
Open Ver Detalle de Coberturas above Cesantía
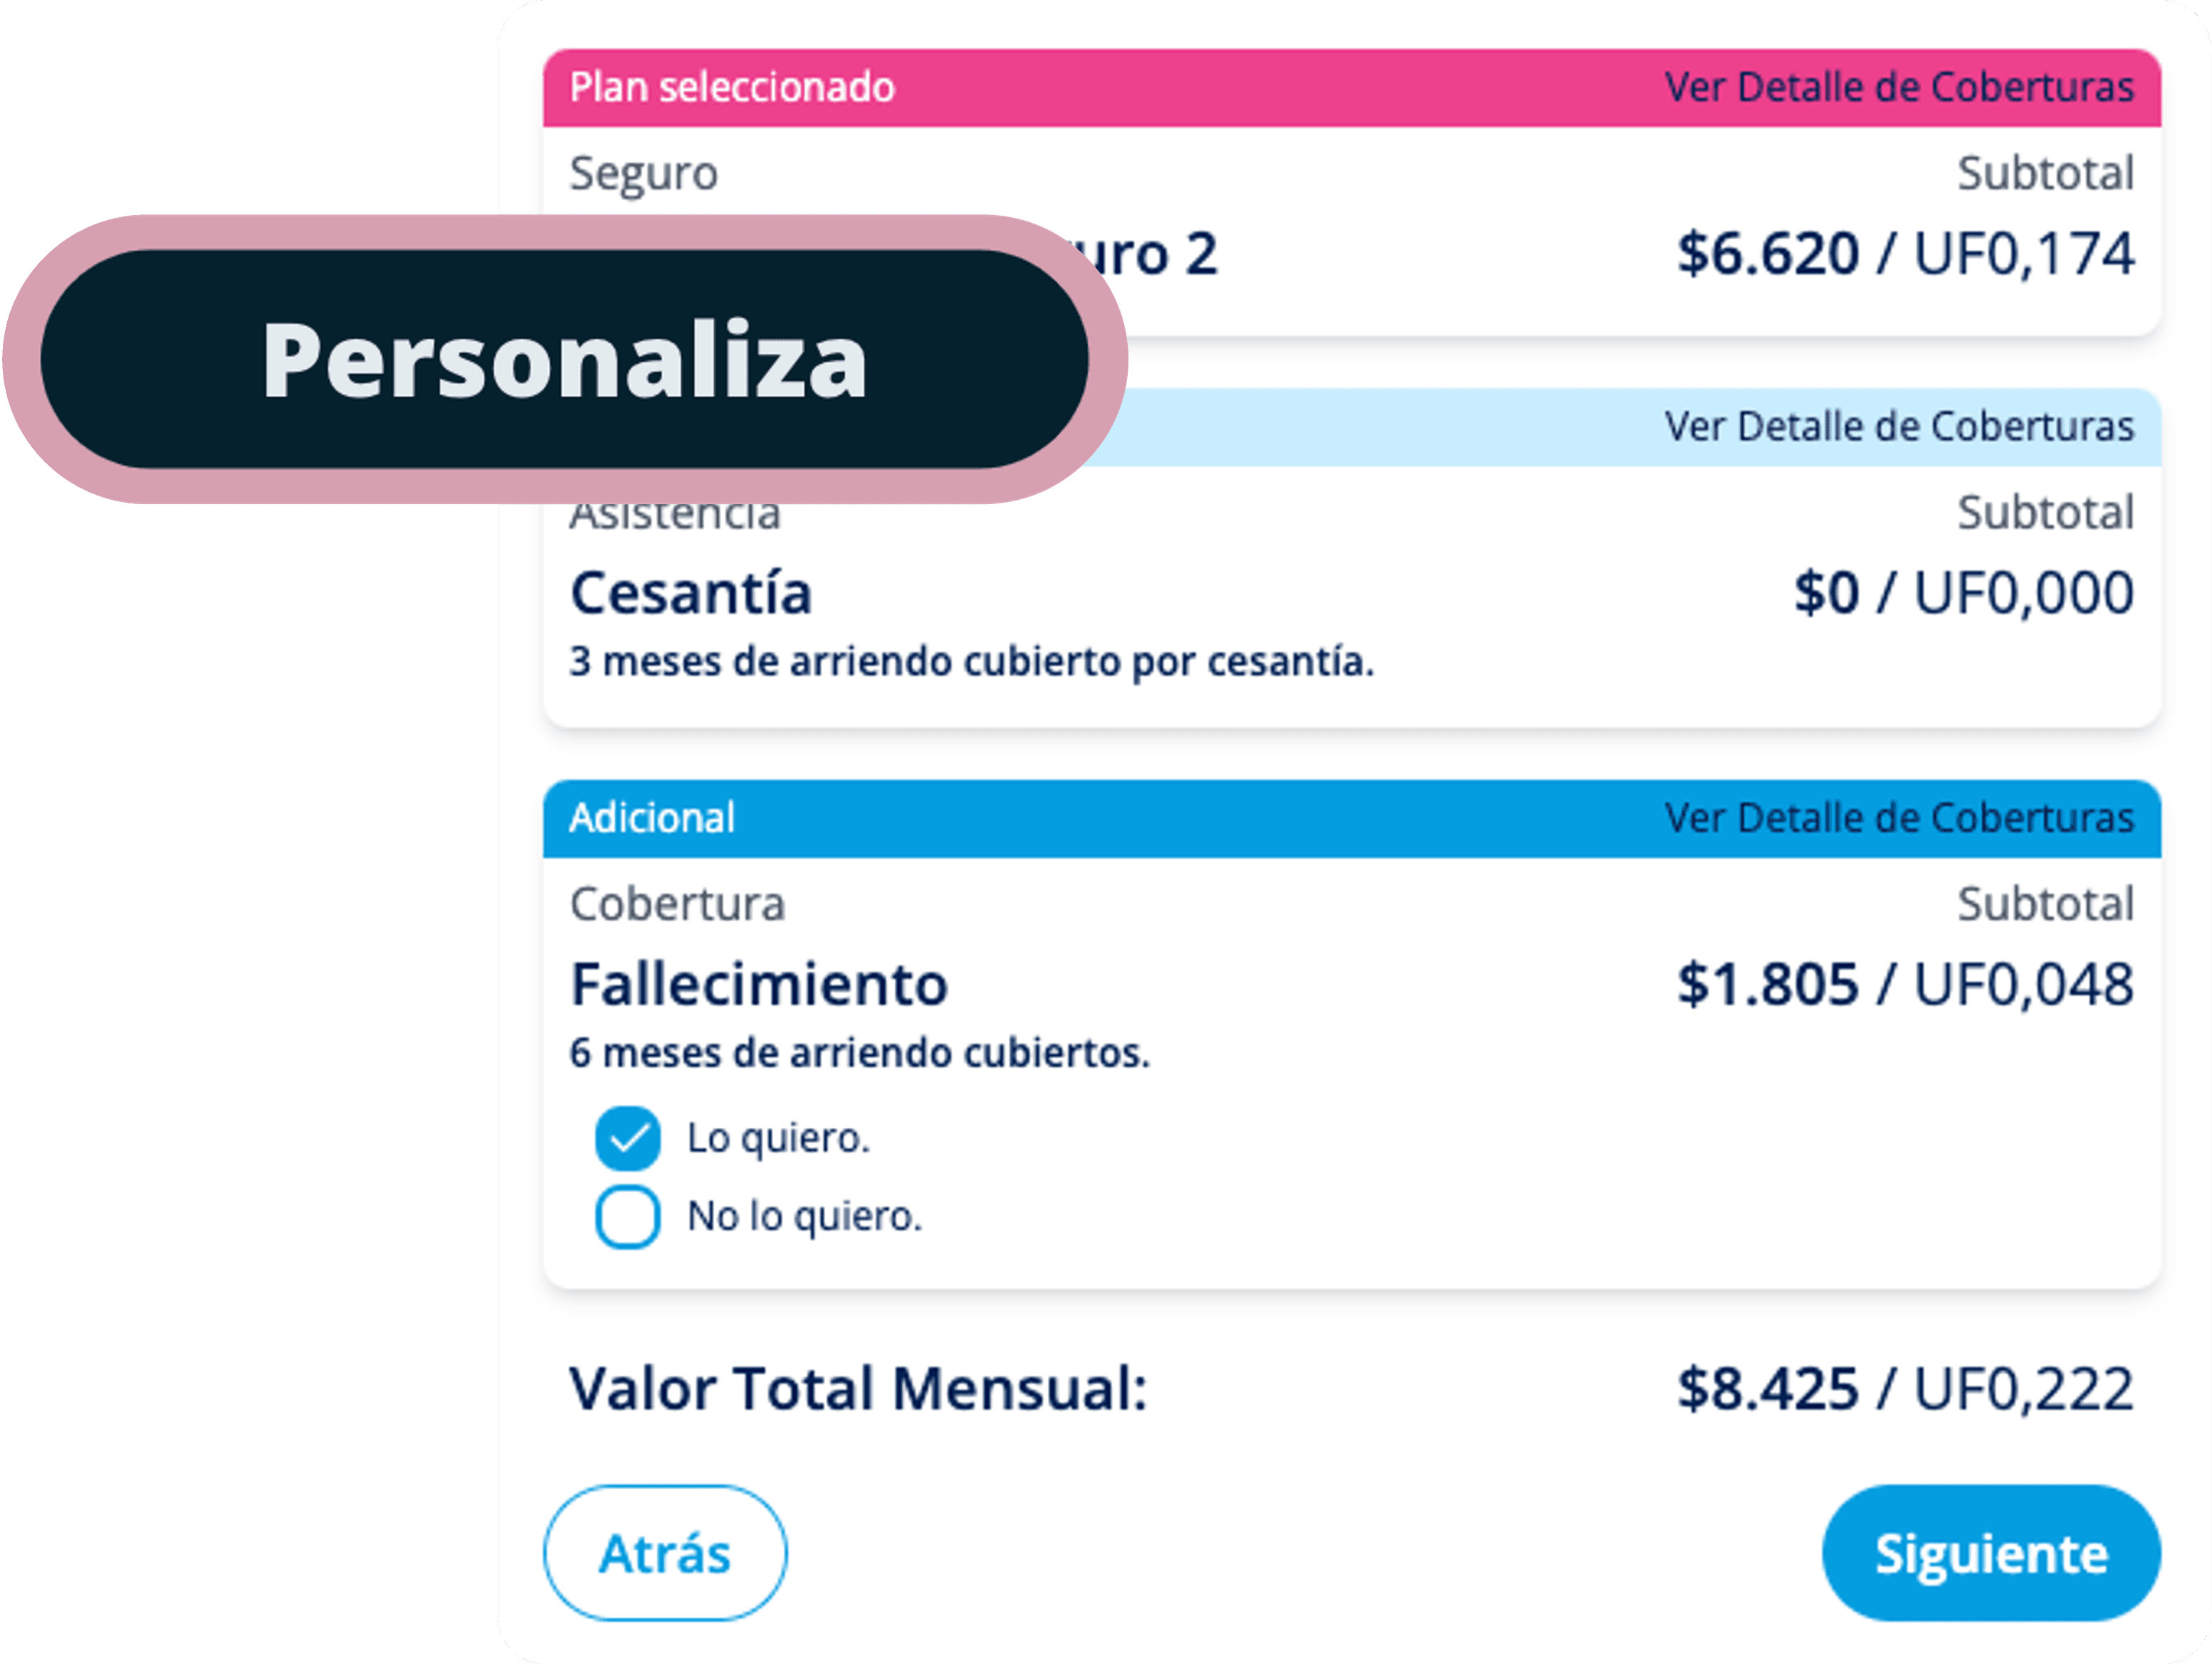coord(1898,427)
